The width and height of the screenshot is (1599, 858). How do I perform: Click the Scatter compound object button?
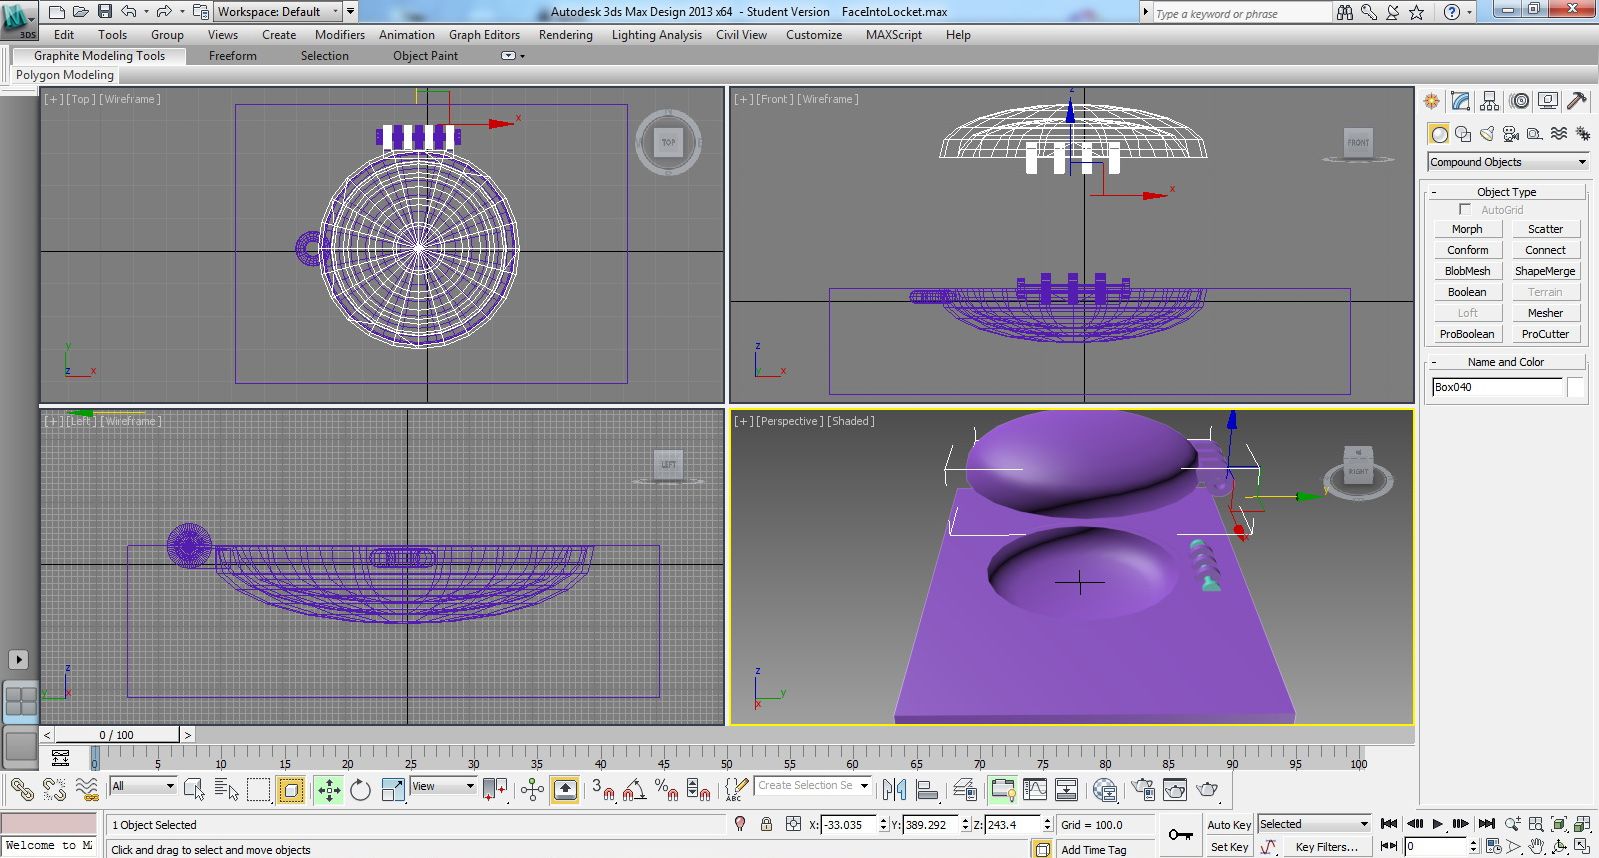point(1545,229)
